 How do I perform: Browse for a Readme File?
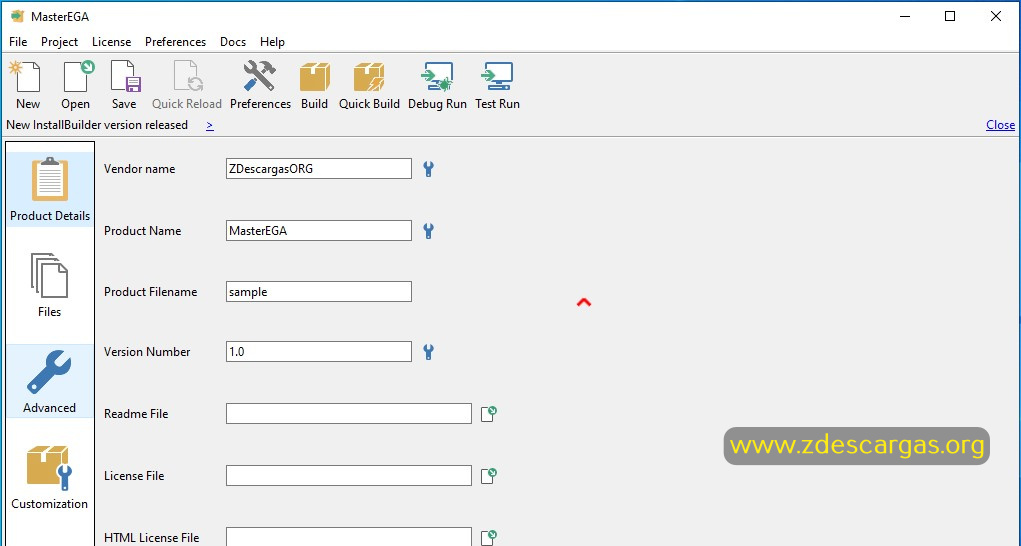point(489,414)
